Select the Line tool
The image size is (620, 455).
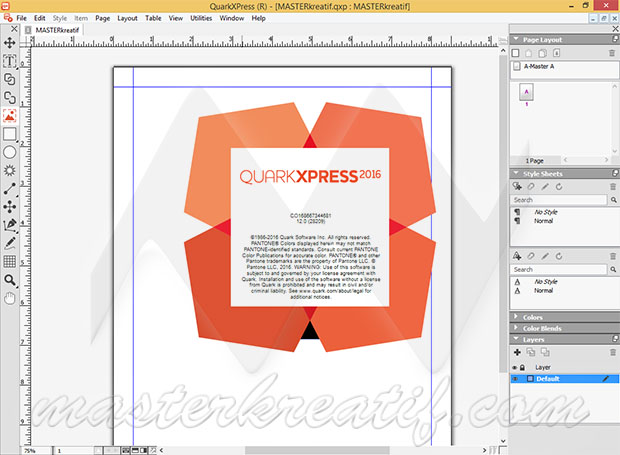[x=9, y=189]
